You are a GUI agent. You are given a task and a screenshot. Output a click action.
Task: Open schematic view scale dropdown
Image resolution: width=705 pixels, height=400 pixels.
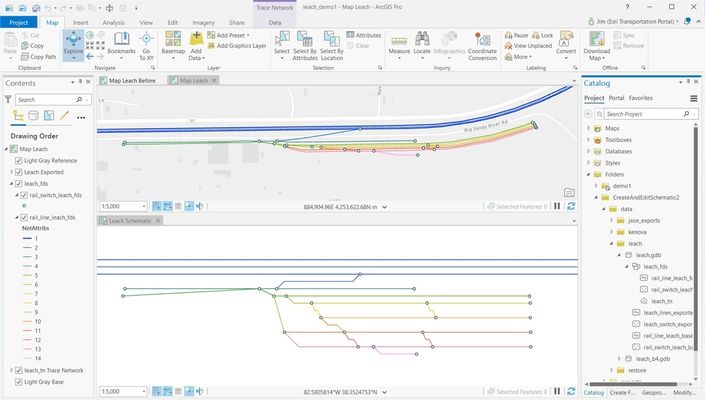(144, 391)
